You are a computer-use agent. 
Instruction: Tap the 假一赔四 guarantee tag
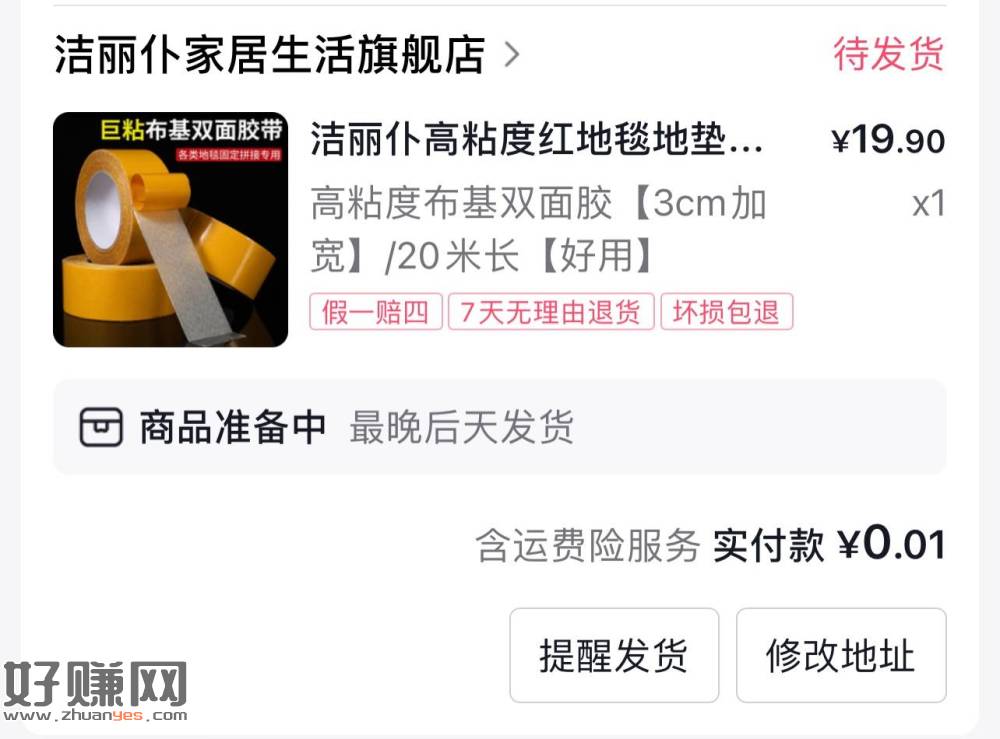click(x=376, y=312)
